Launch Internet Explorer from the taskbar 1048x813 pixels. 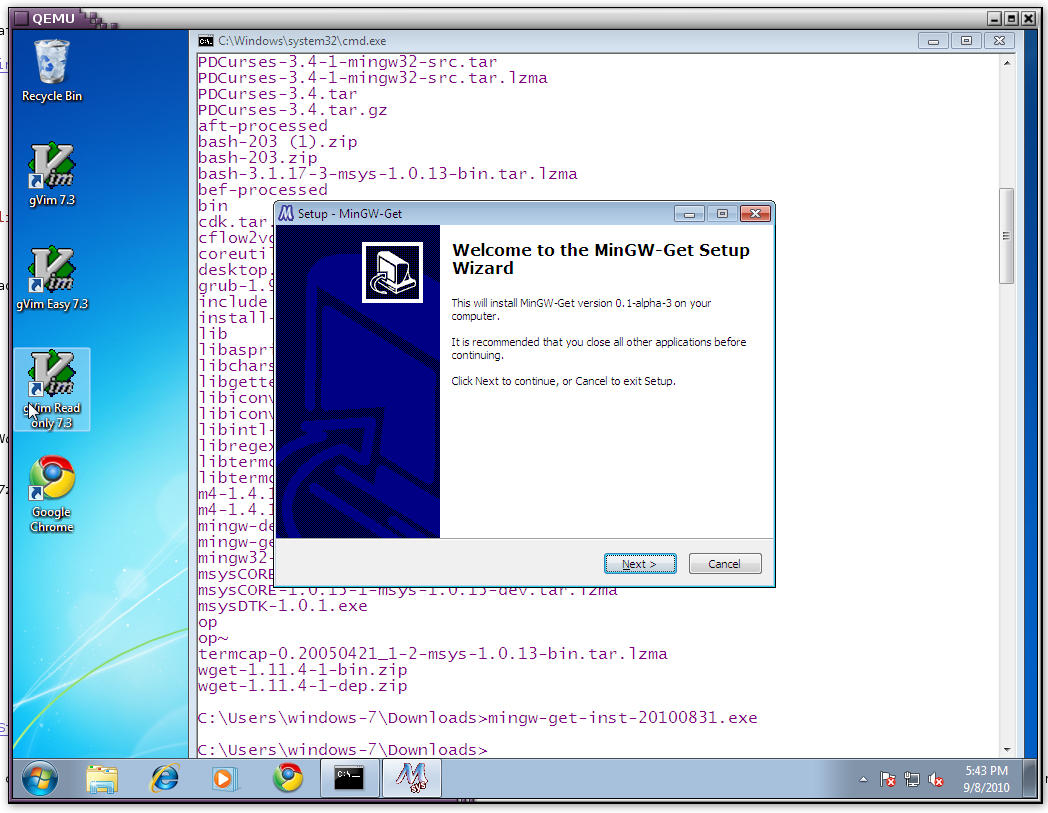(164, 778)
